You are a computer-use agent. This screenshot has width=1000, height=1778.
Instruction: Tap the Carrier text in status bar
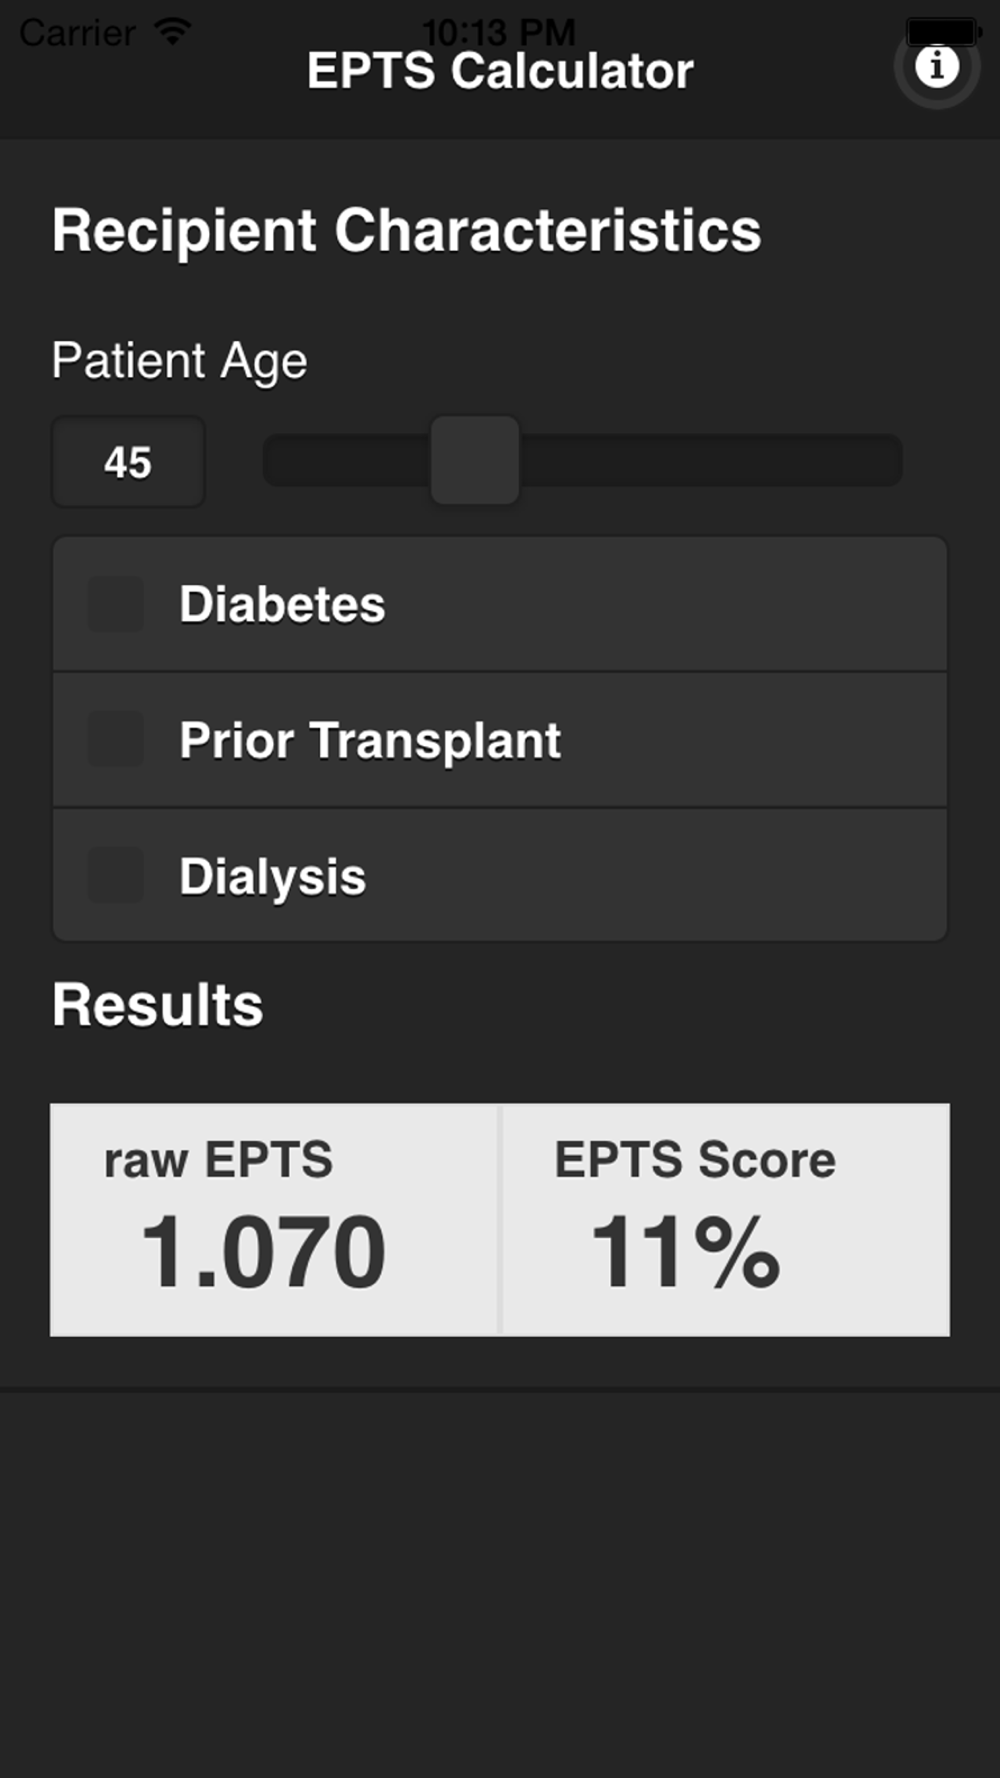[77, 33]
